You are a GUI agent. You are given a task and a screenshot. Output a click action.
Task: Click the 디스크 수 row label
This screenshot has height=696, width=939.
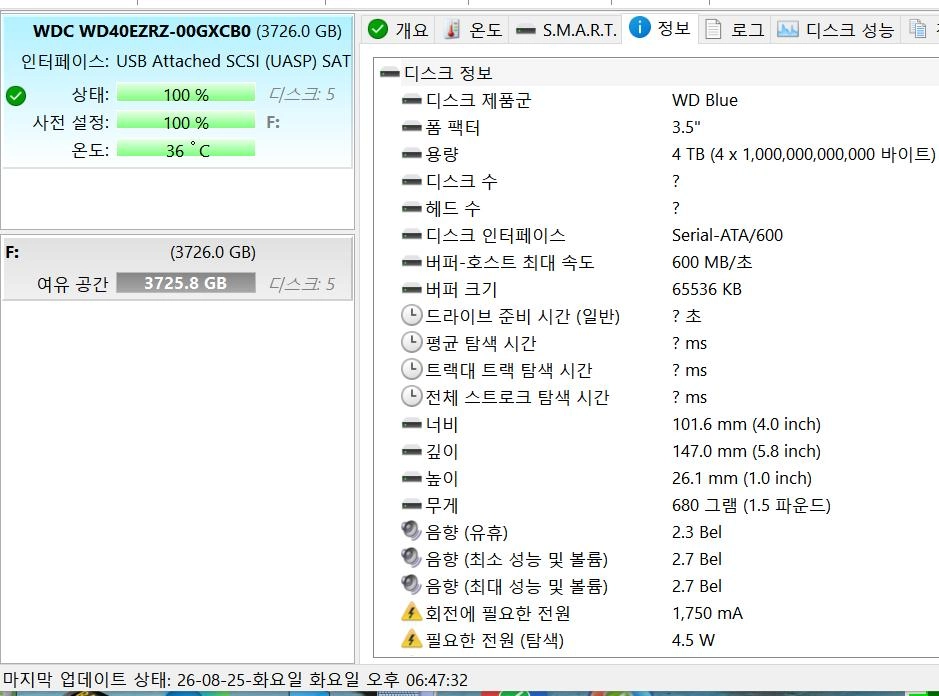461,181
